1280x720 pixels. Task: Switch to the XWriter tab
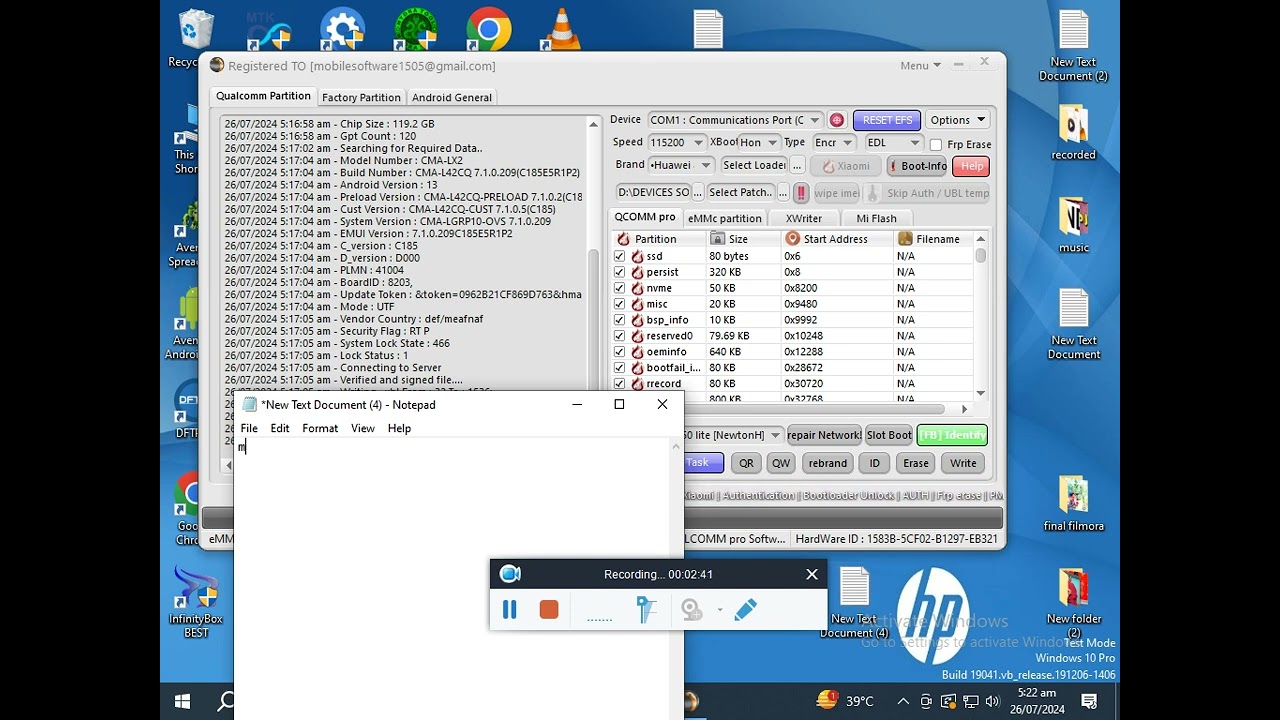point(804,218)
